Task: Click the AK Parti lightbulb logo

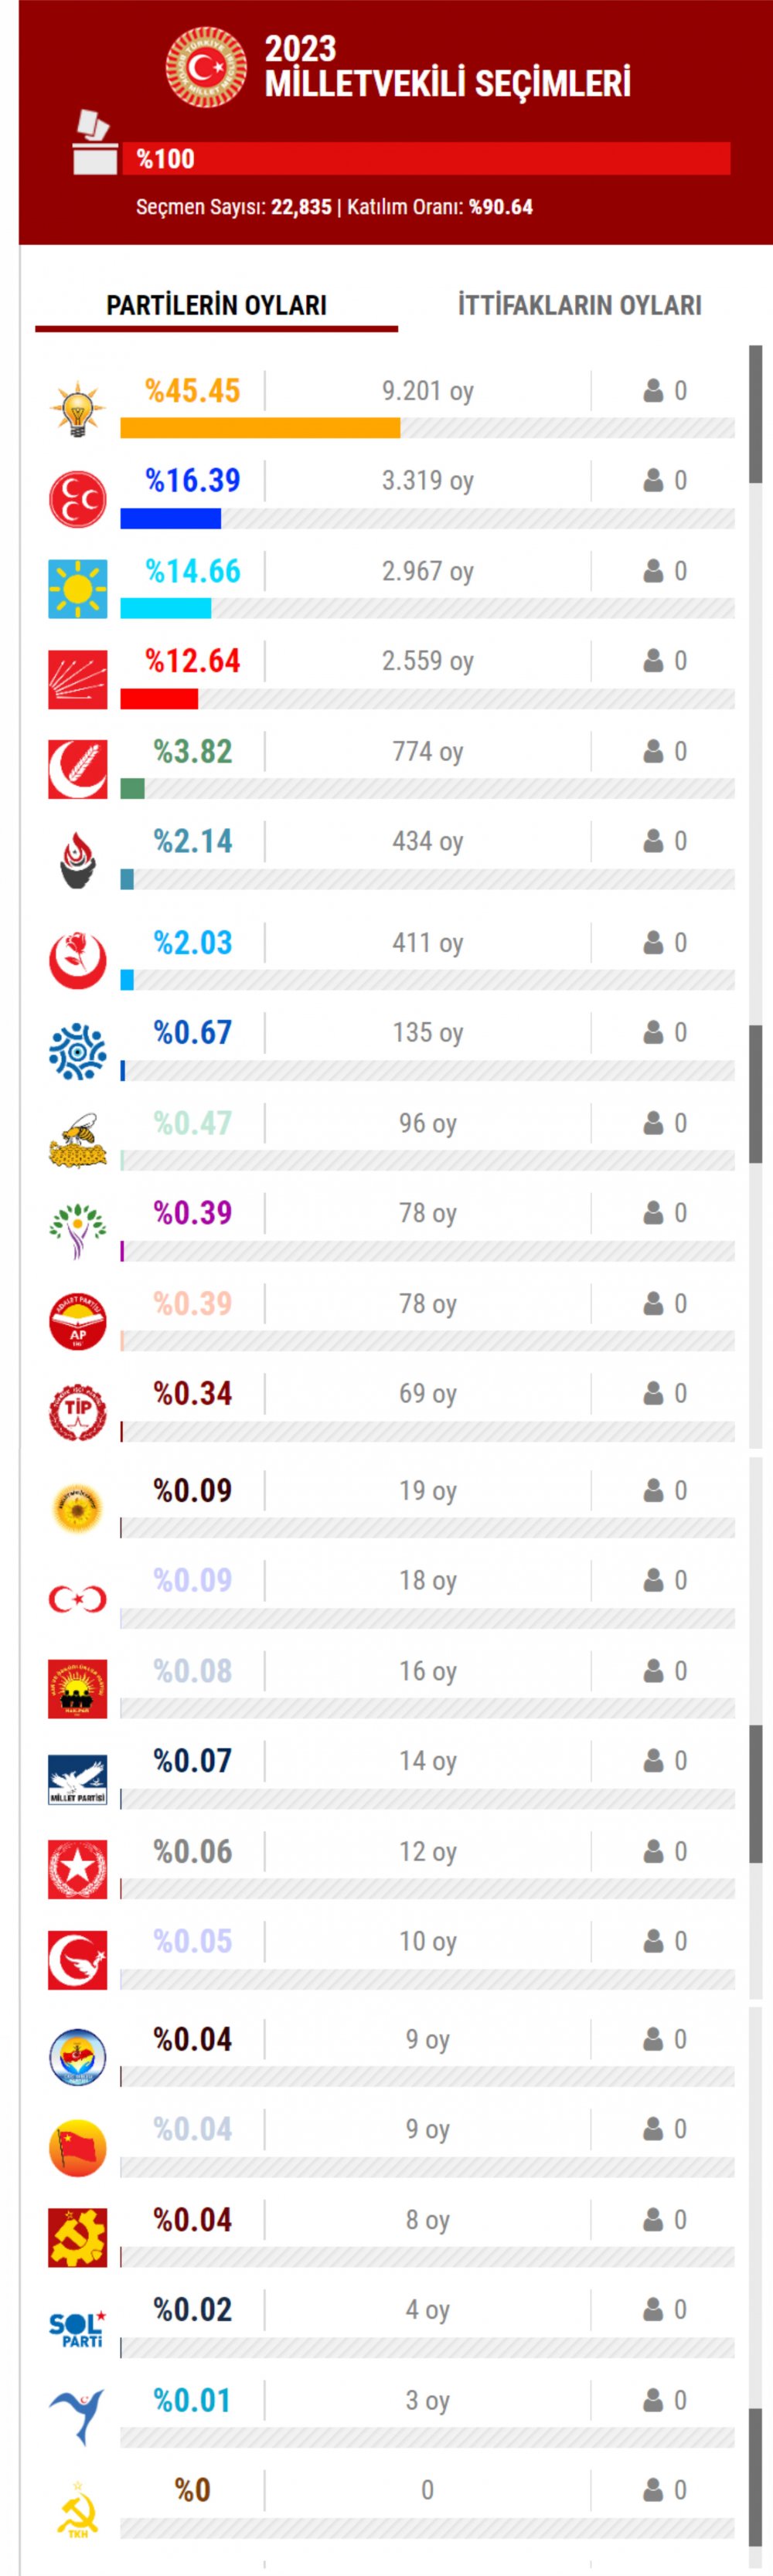Action: (x=78, y=408)
